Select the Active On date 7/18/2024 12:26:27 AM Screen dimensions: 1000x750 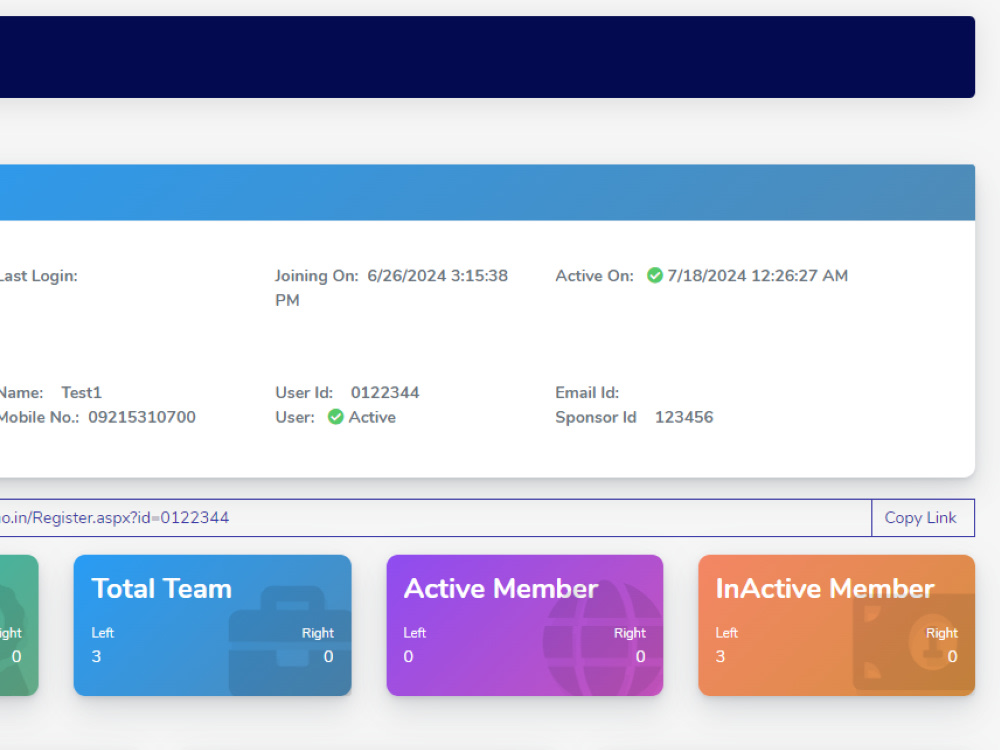(x=758, y=276)
